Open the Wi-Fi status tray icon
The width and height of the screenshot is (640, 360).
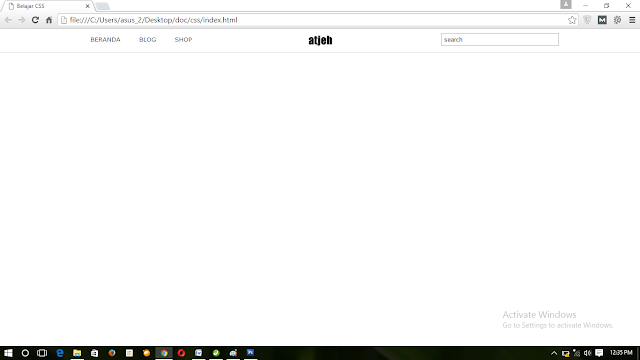576,353
